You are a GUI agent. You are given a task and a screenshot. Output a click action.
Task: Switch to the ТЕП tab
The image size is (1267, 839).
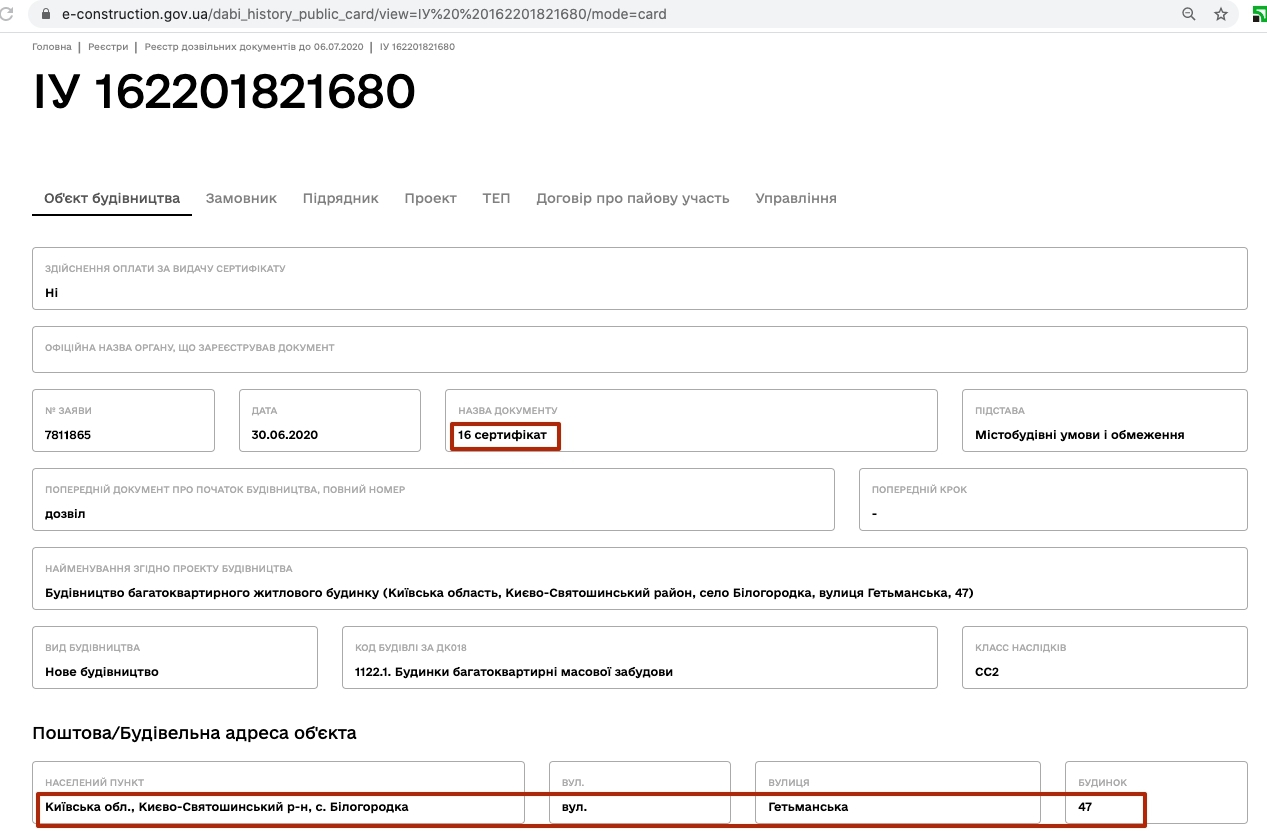[x=496, y=198]
